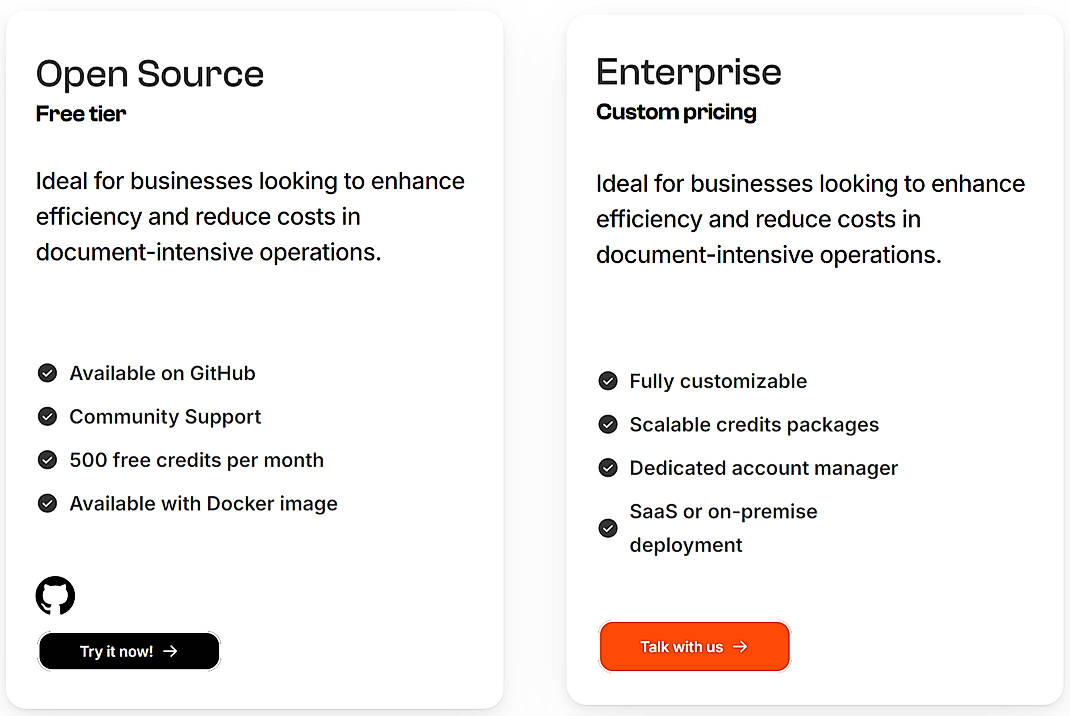This screenshot has height=716, width=1070.
Task: Click the checkmark beside Scalable credits packages
Action: pyautogui.click(x=608, y=424)
